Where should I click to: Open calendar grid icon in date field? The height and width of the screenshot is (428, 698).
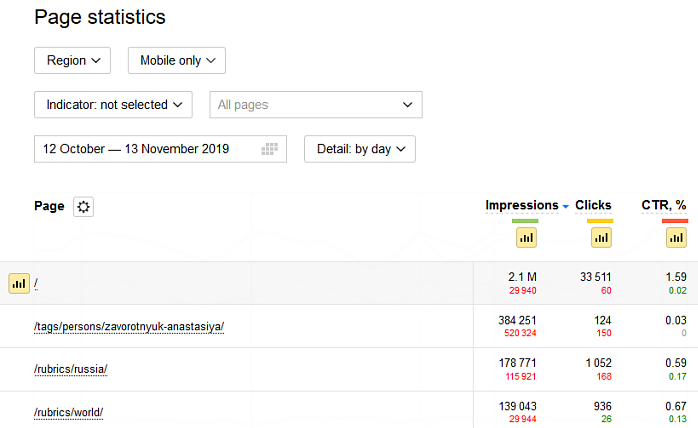(x=269, y=149)
